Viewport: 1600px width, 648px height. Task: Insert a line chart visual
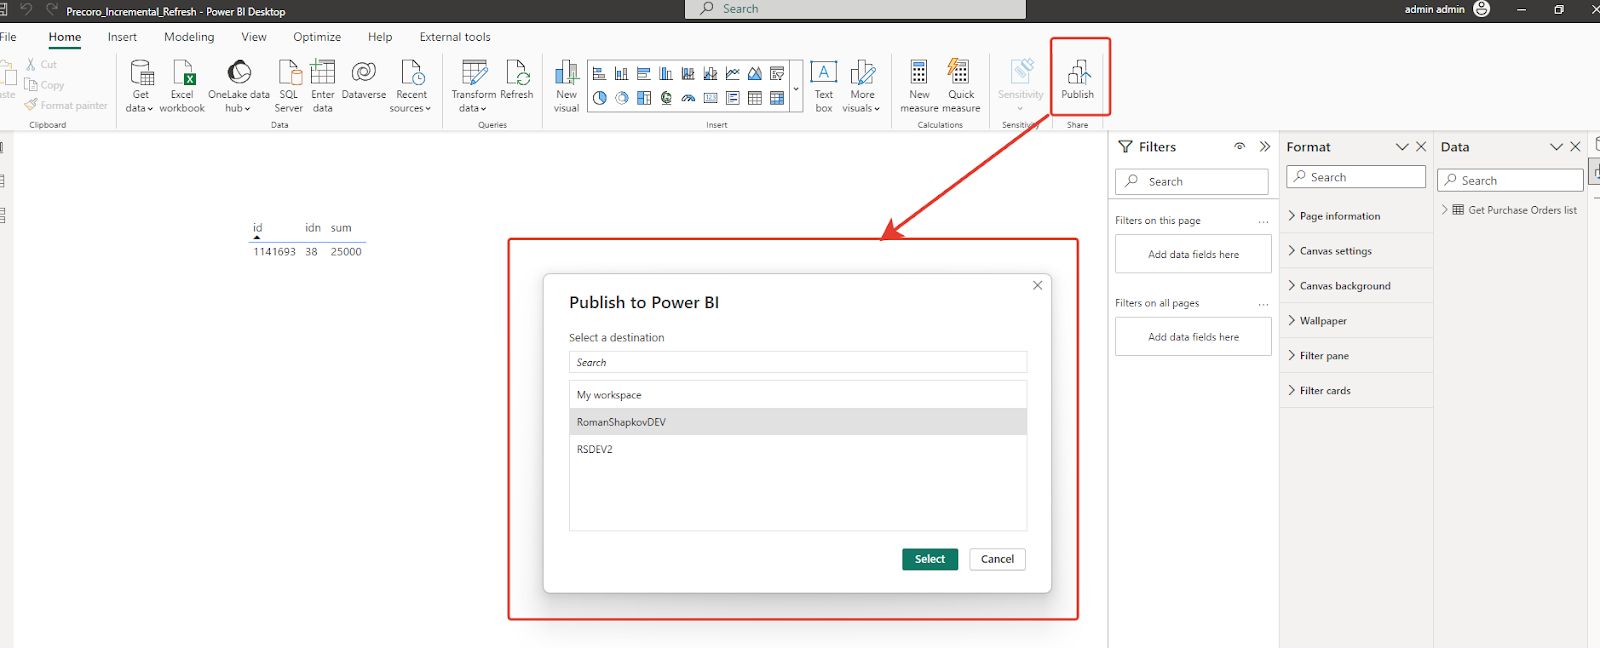coord(733,74)
